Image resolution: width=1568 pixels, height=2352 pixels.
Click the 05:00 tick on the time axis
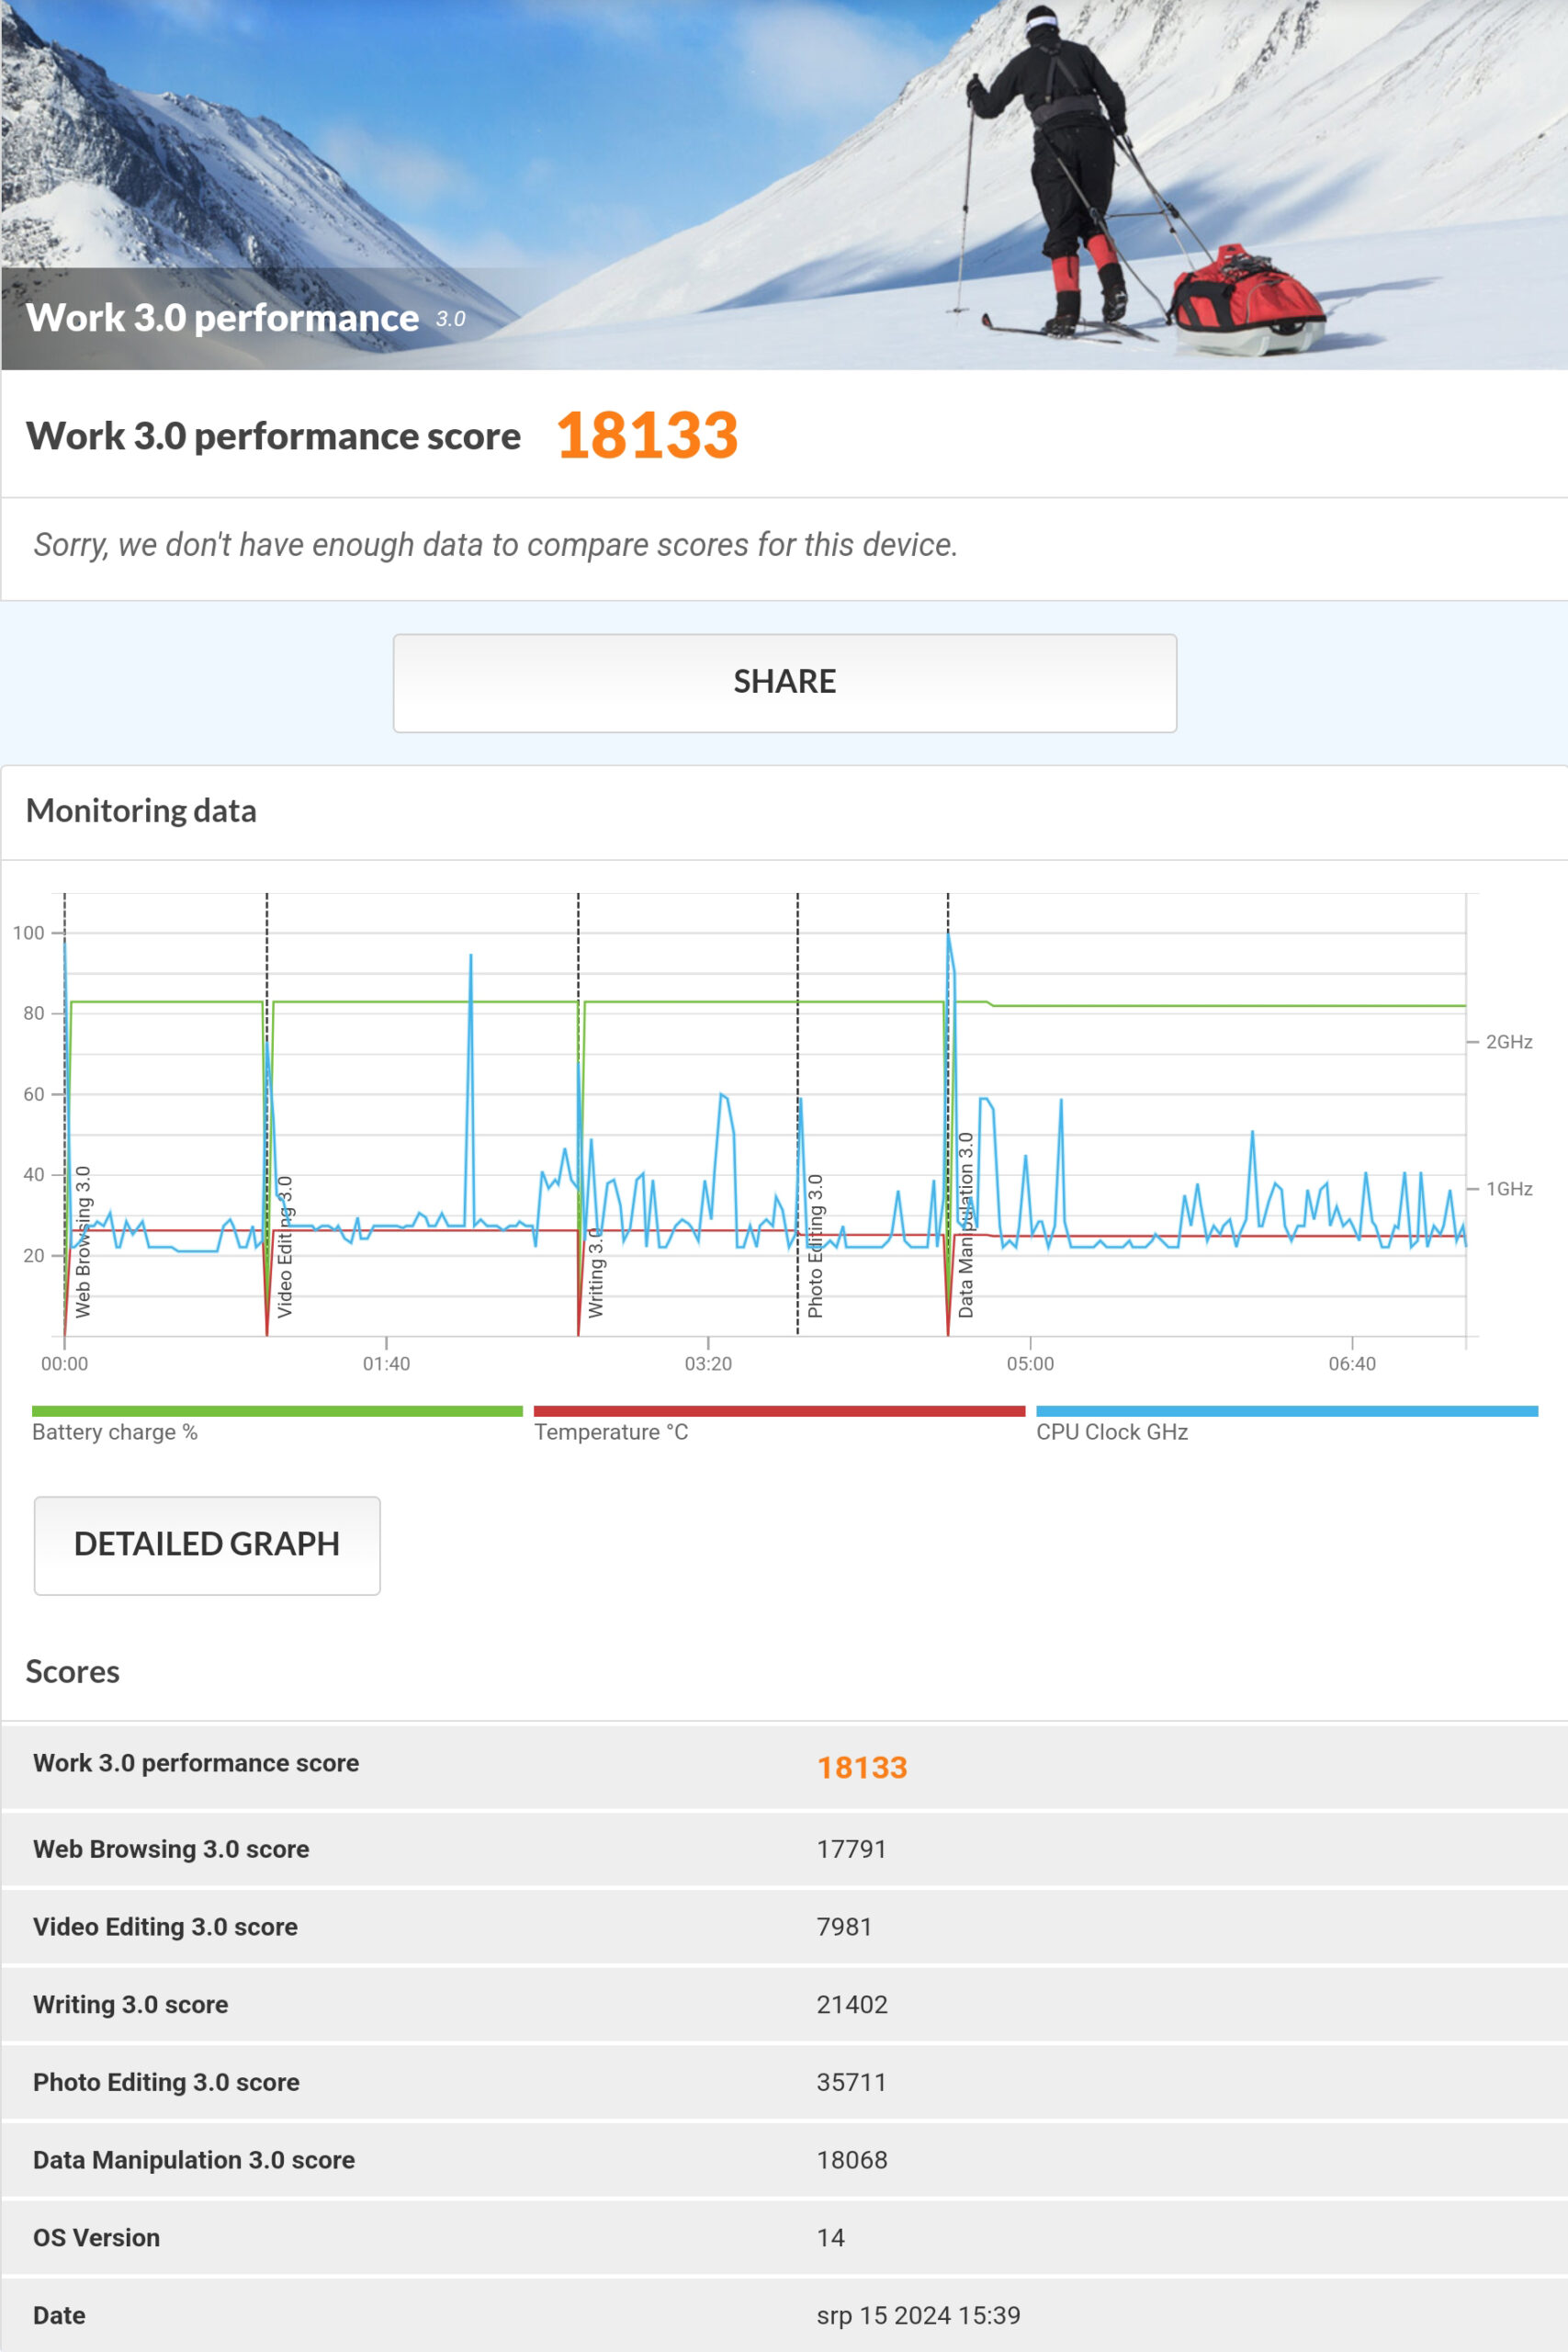coord(1030,1363)
